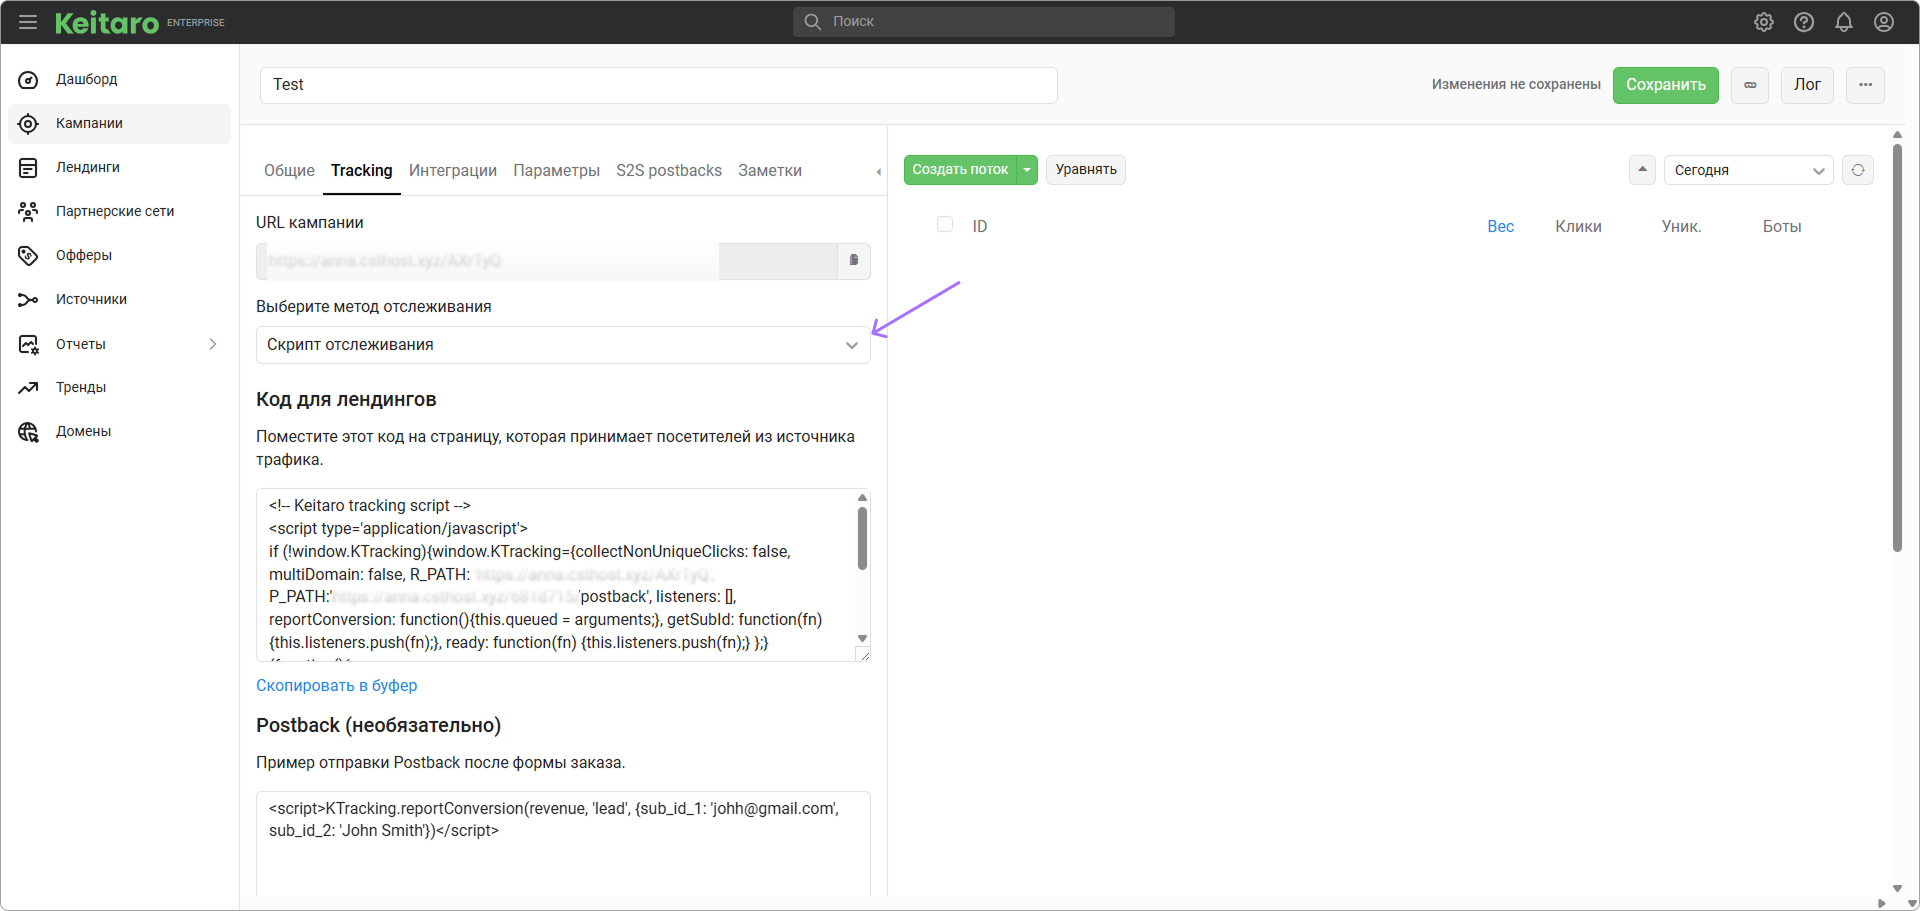Click the search magnifier icon
The image size is (1920, 911).
pos(813,22)
